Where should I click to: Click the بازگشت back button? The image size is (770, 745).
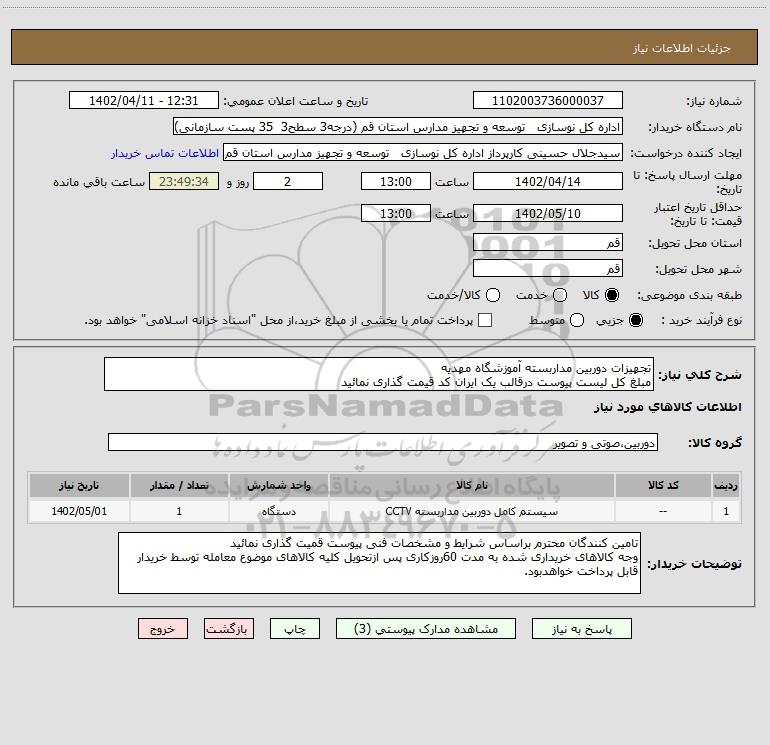(x=229, y=629)
